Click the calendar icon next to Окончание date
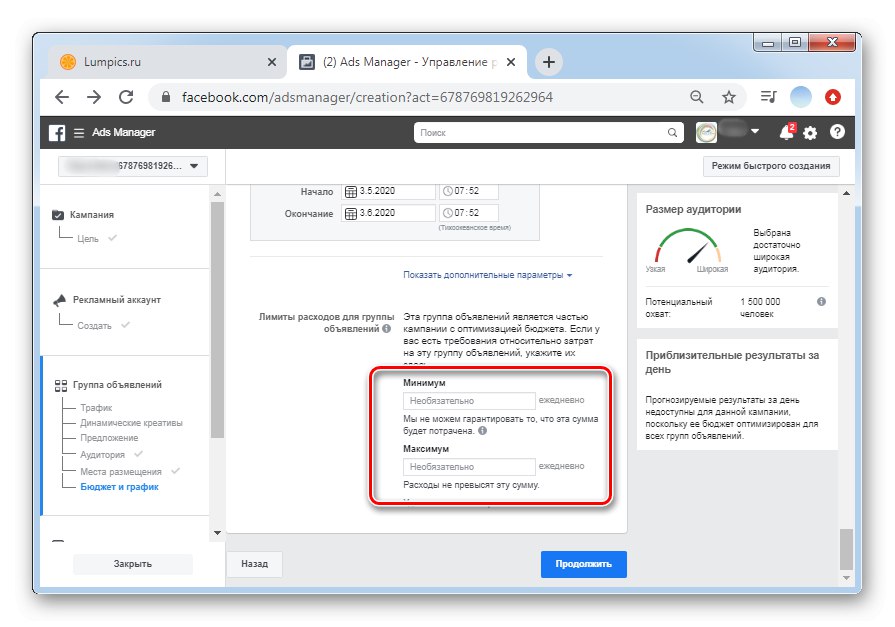Screen dimensions: 895x627 point(351,214)
